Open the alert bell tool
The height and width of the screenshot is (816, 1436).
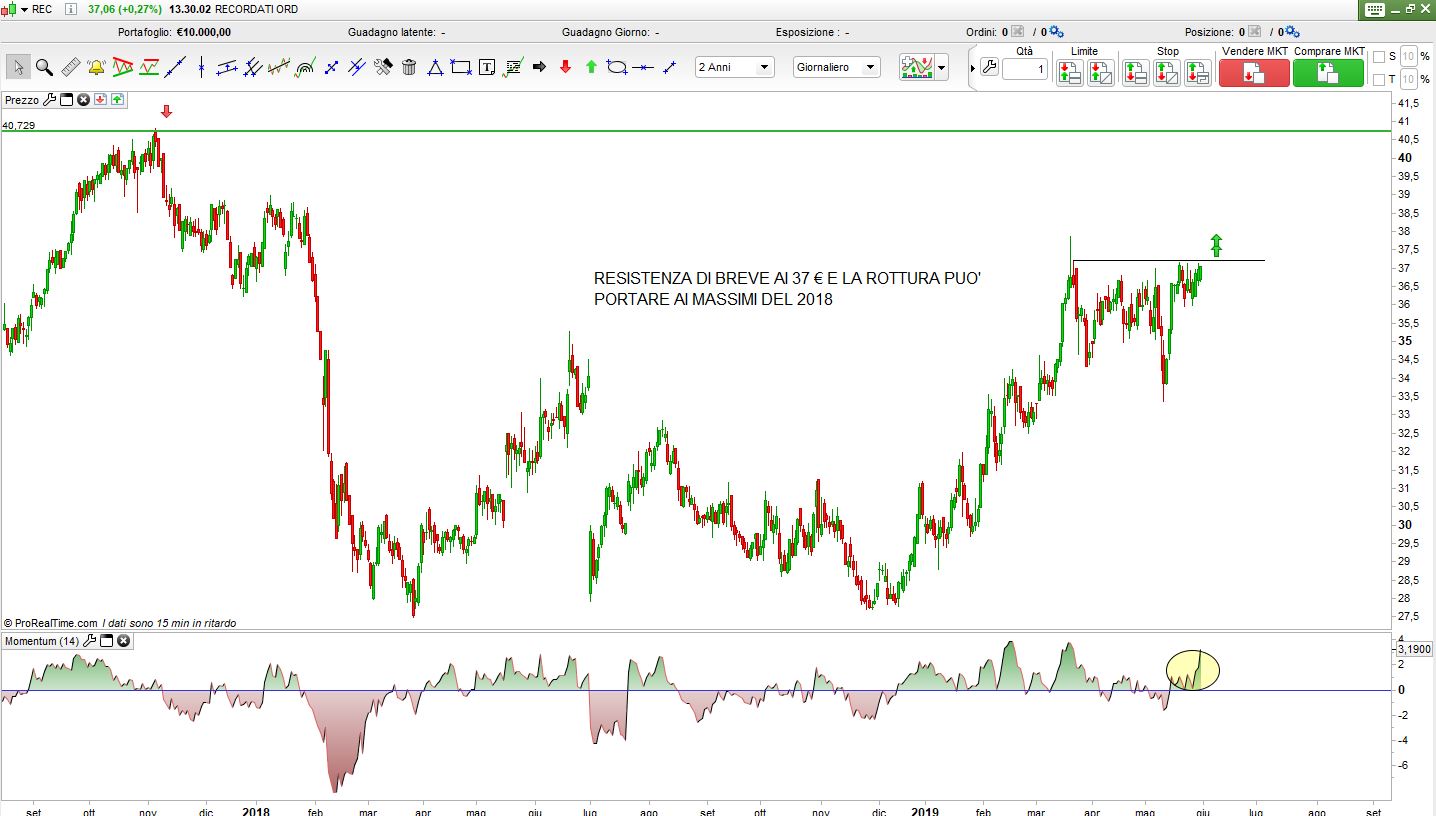tap(96, 68)
